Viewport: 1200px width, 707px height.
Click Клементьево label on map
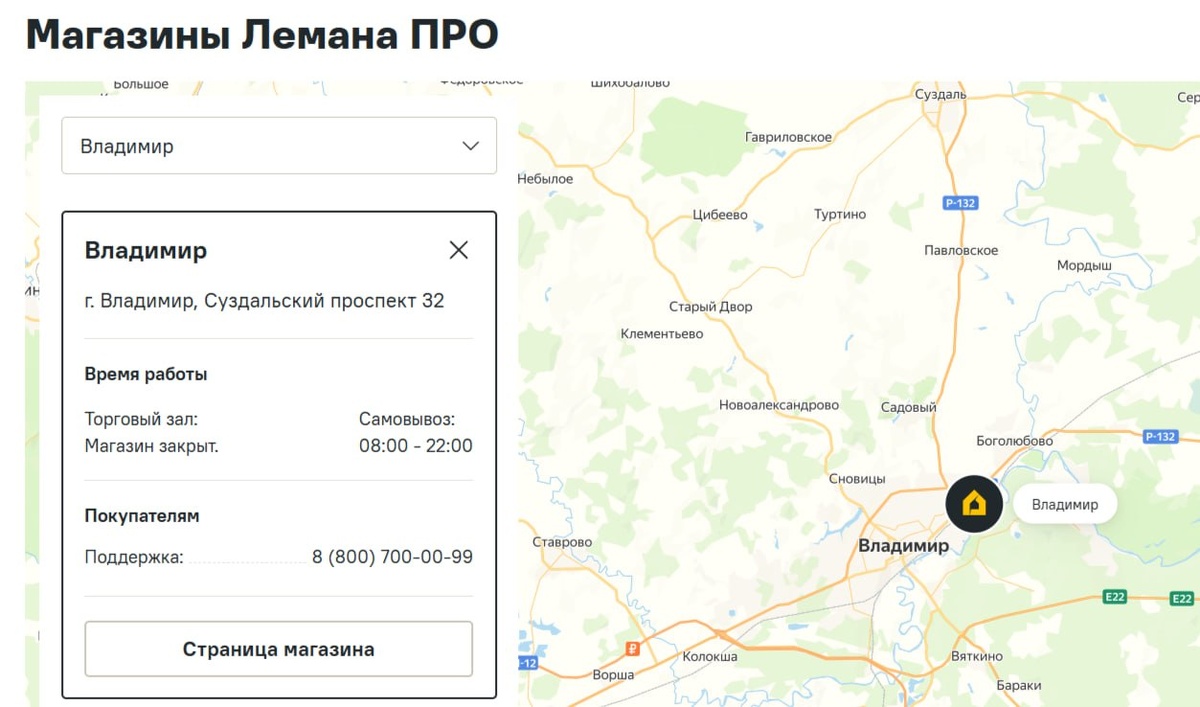(x=662, y=334)
